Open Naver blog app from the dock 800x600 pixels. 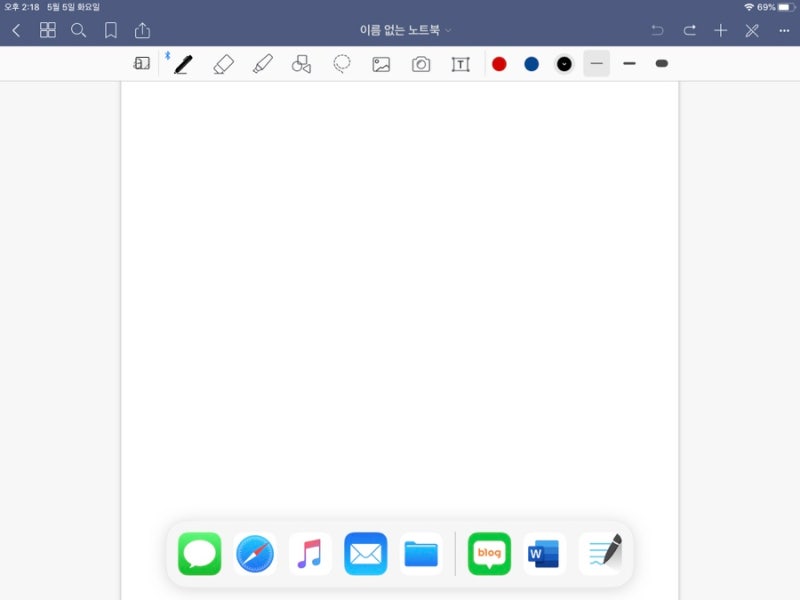coord(489,554)
